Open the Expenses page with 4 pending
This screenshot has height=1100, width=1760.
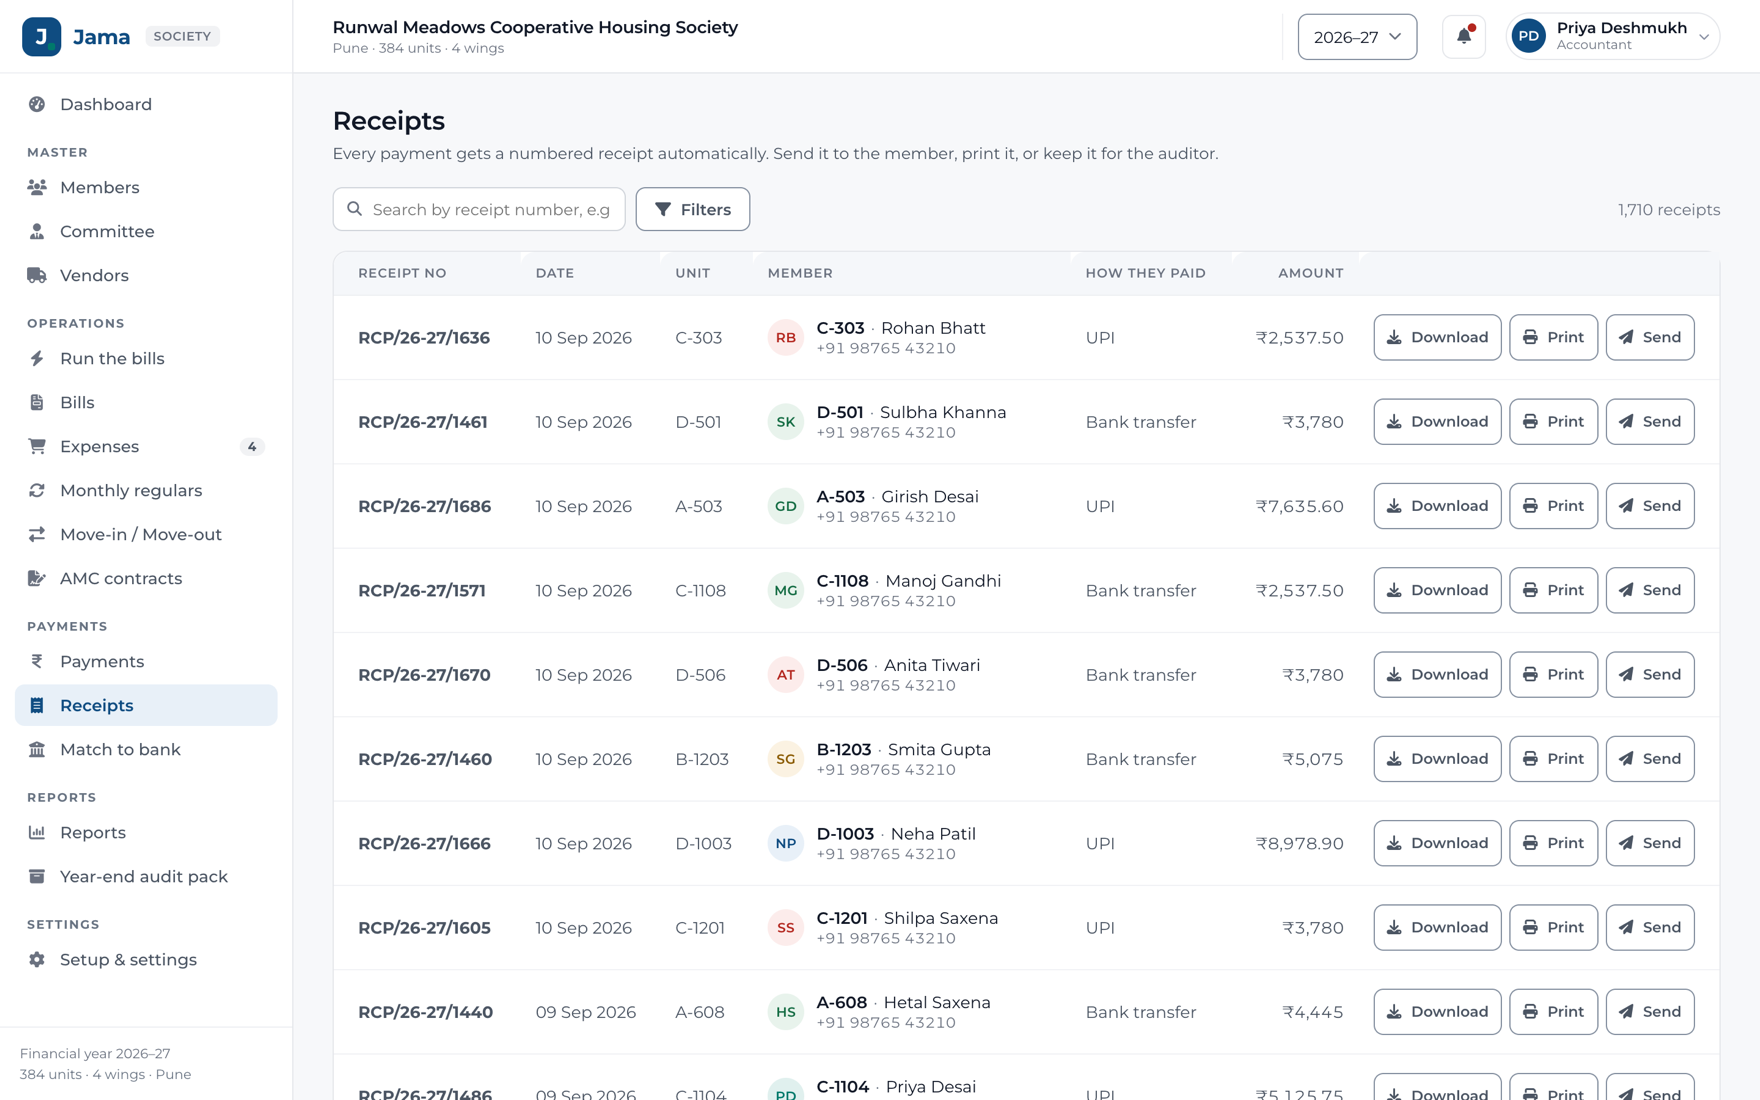tap(146, 446)
